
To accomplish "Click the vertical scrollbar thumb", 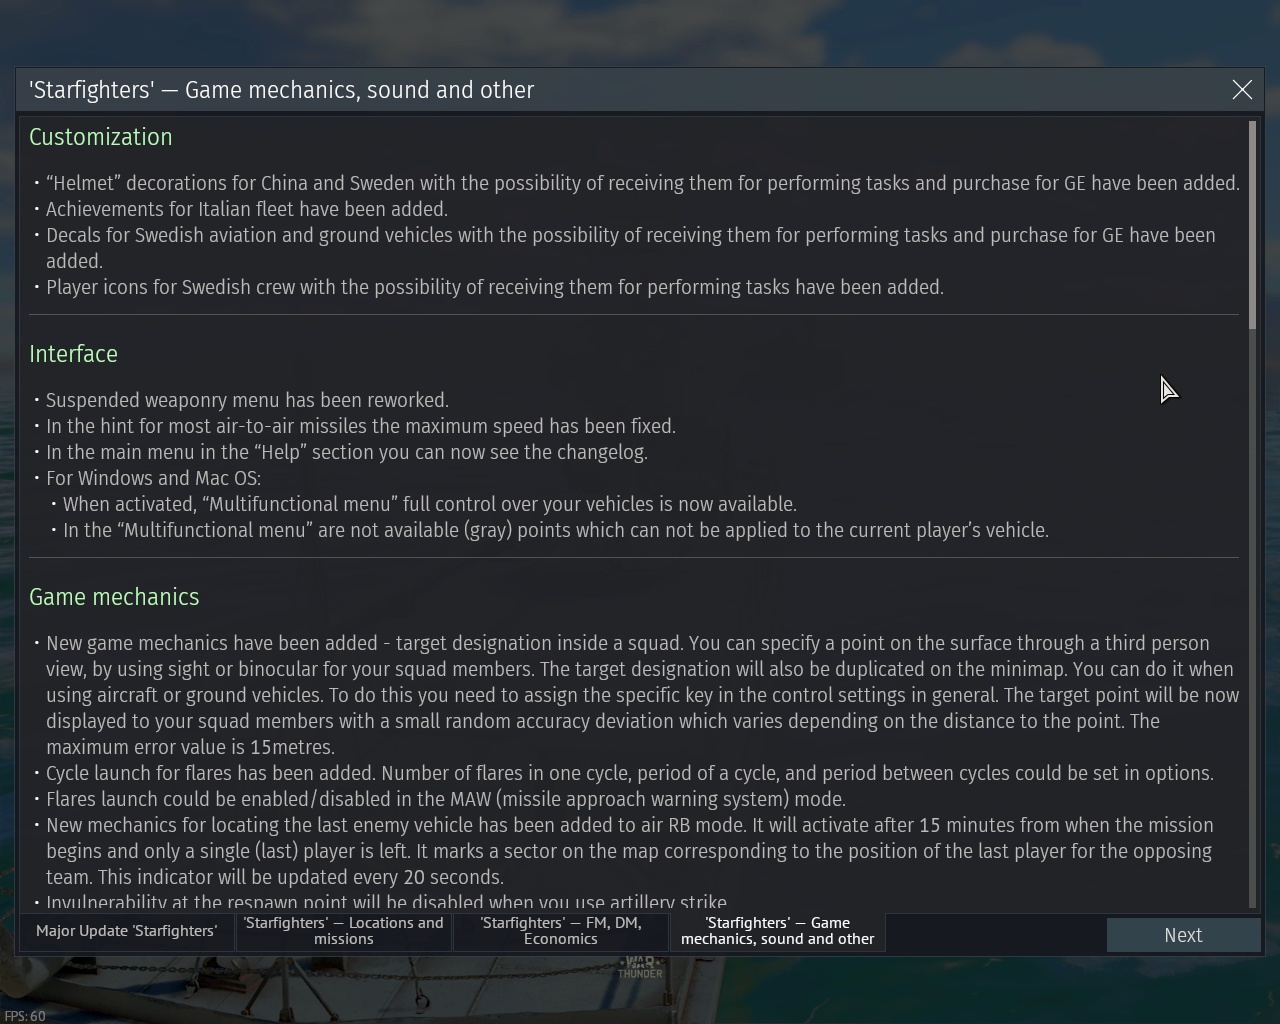I will point(1253,225).
